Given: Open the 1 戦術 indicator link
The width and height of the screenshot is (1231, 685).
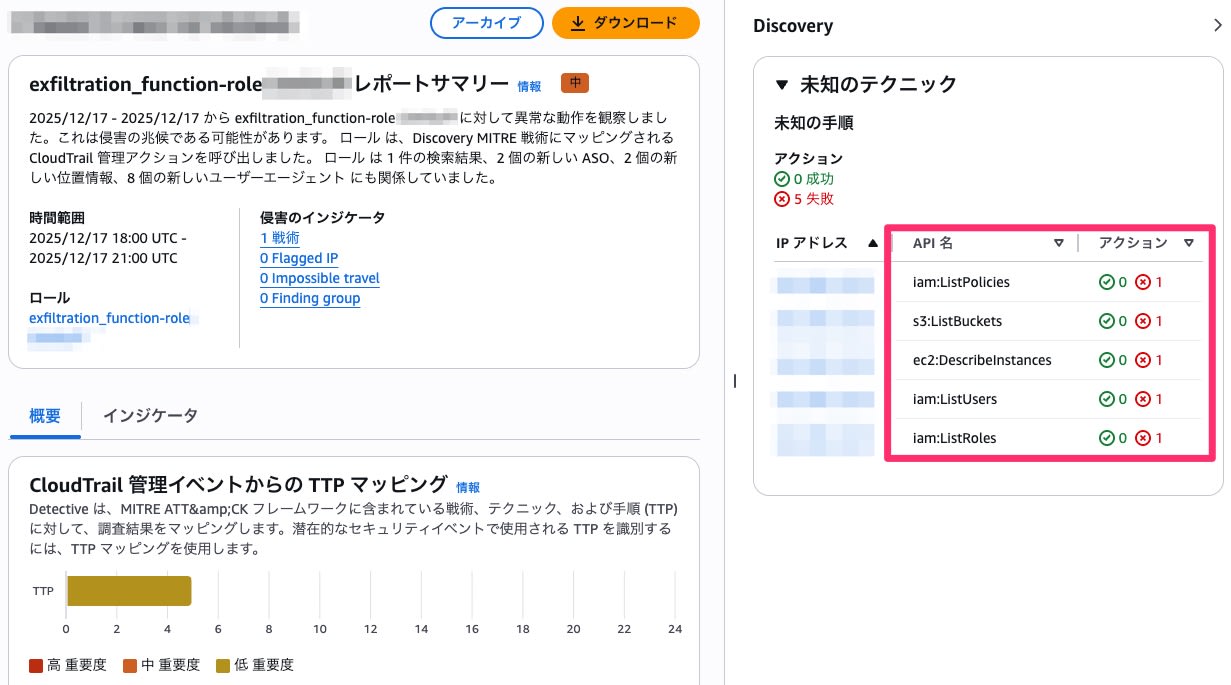Looking at the screenshot, I should [279, 238].
